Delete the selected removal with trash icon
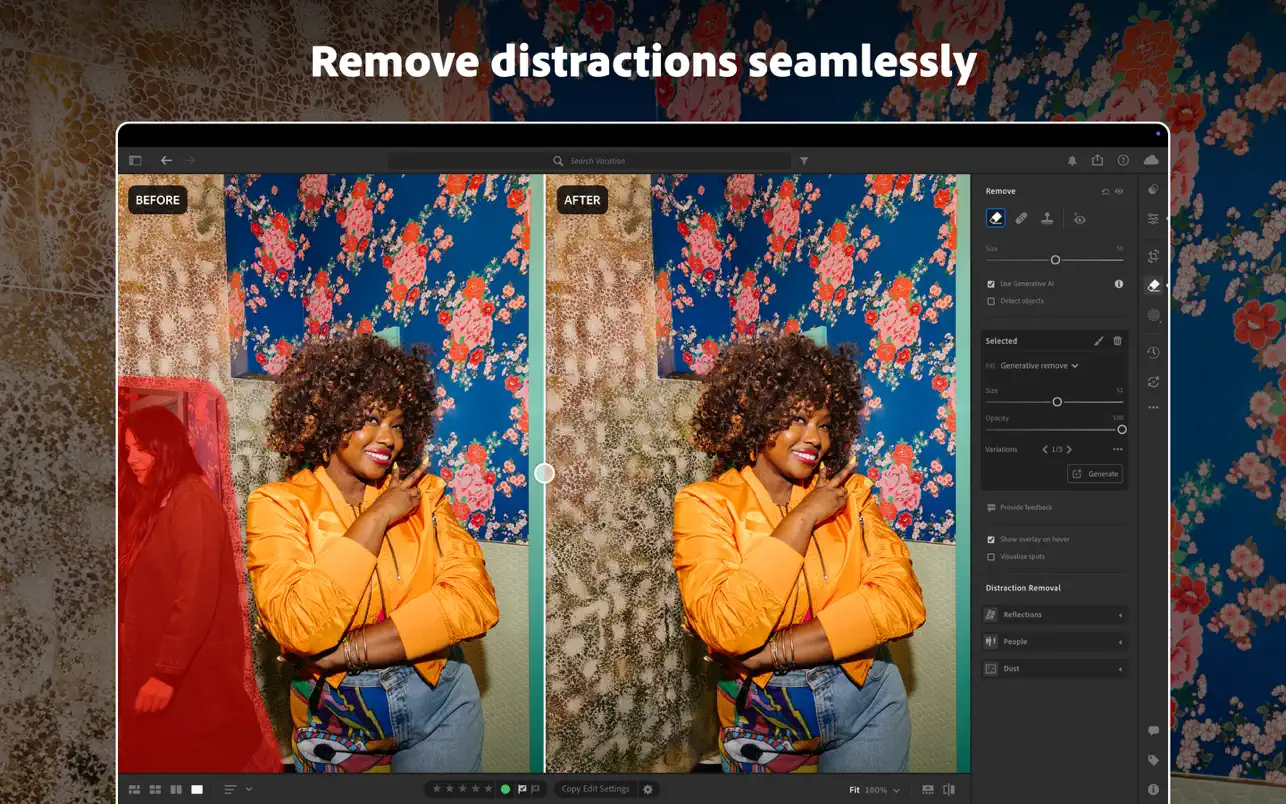Viewport: 1286px width, 804px height. 1118,341
